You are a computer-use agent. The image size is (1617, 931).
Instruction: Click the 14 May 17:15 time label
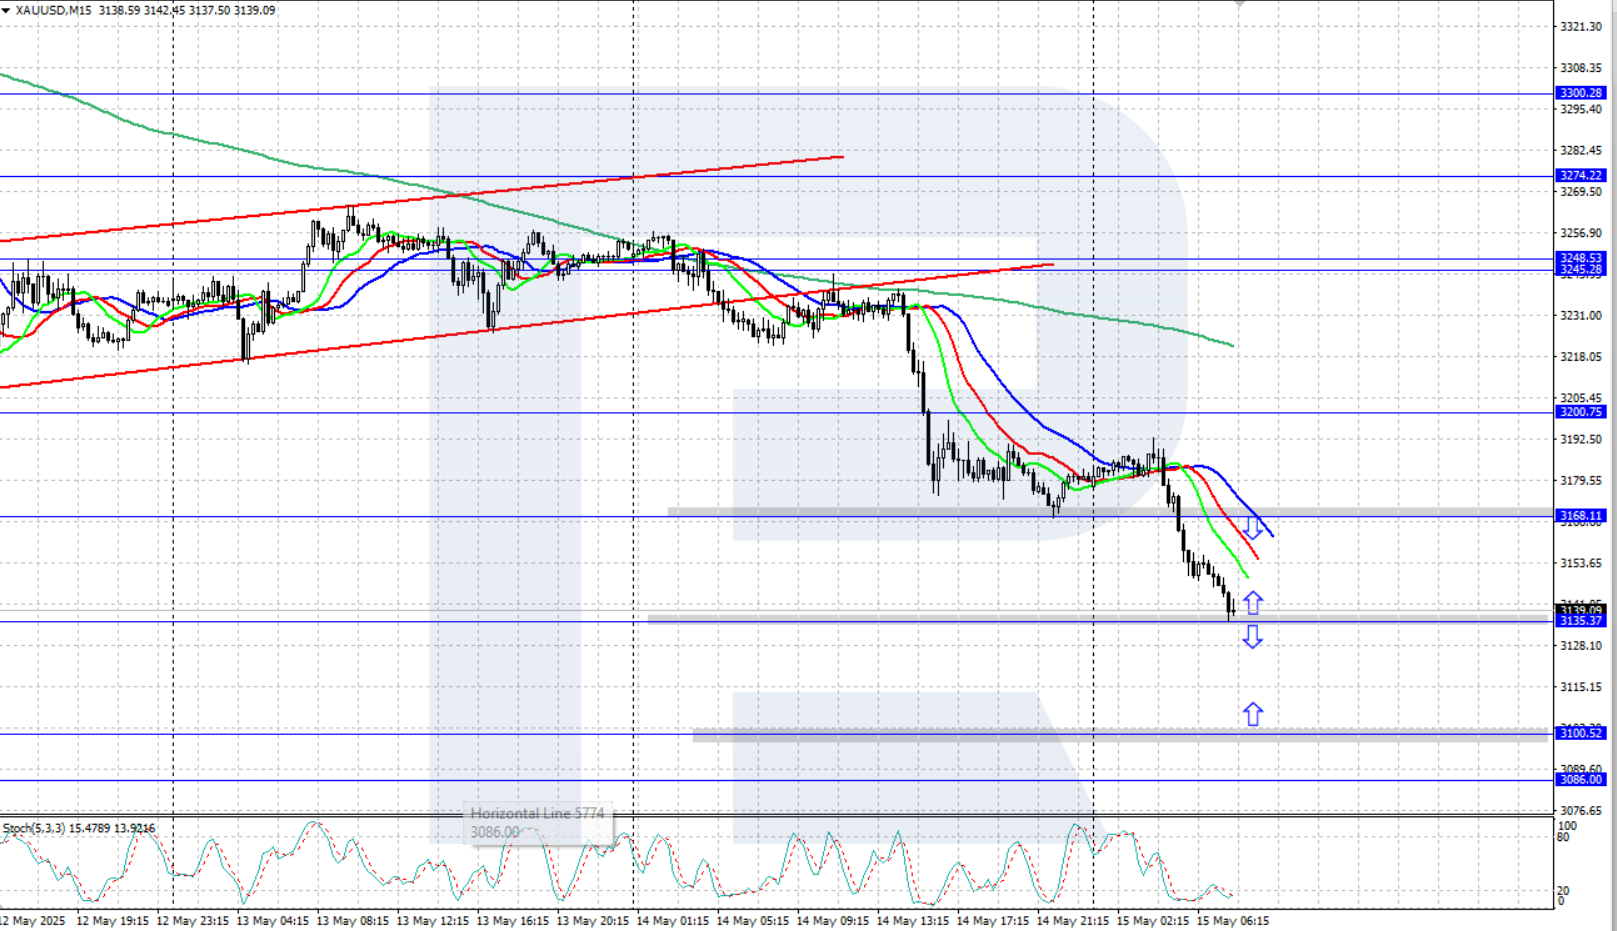pos(993,920)
